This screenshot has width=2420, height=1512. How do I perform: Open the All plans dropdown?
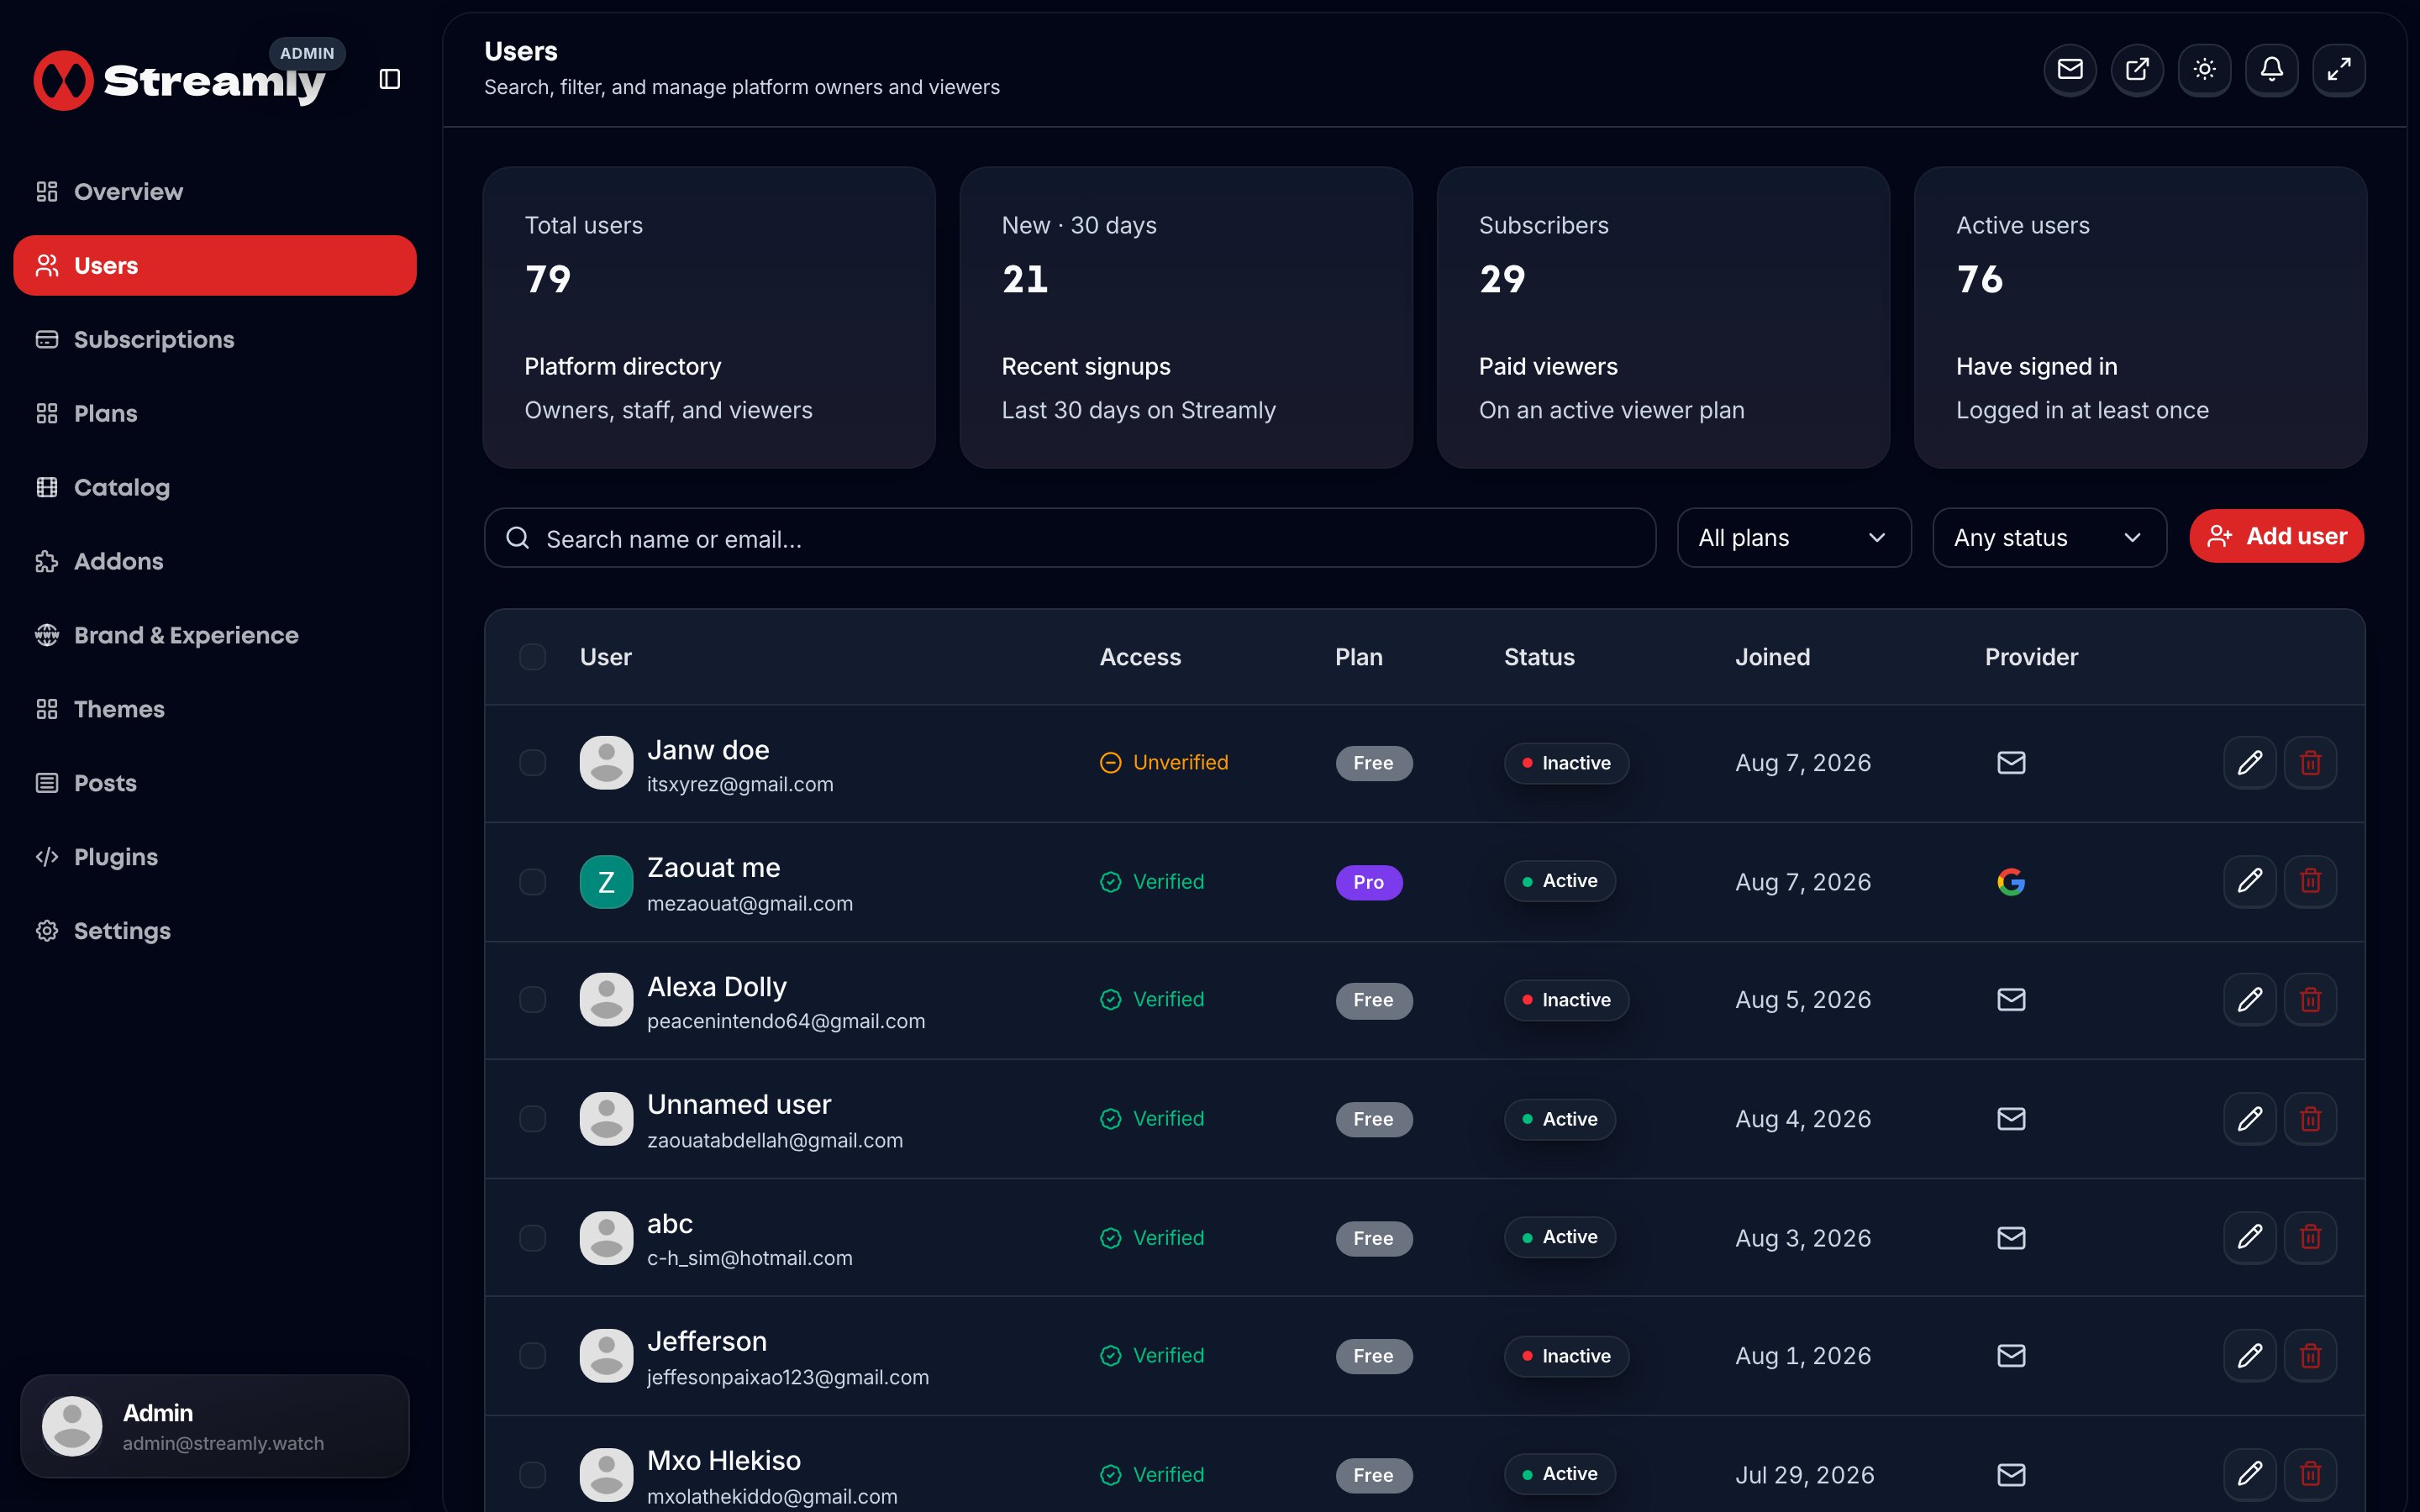1794,538
